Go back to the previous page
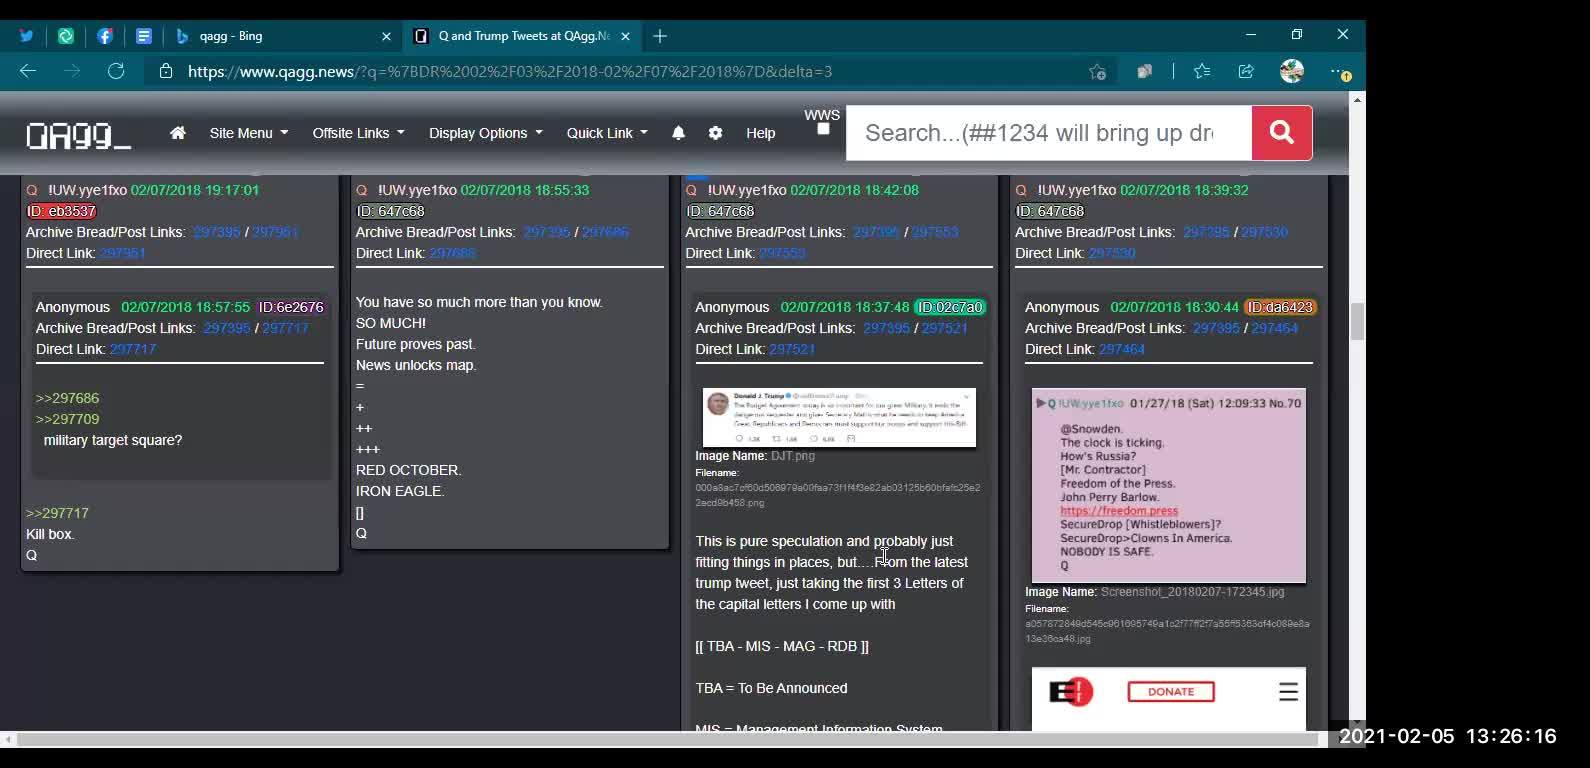The width and height of the screenshot is (1590, 768). point(28,71)
